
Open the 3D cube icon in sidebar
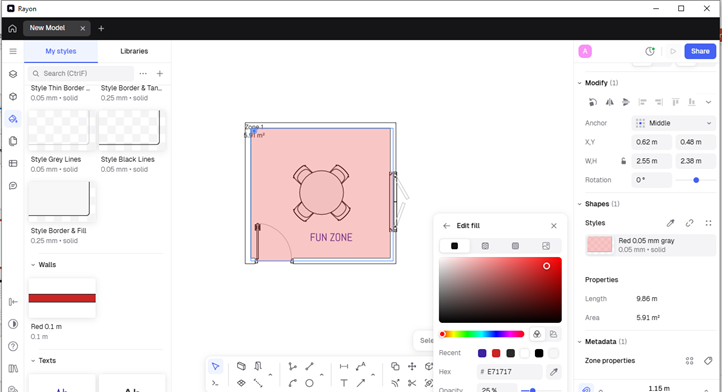pos(13,96)
